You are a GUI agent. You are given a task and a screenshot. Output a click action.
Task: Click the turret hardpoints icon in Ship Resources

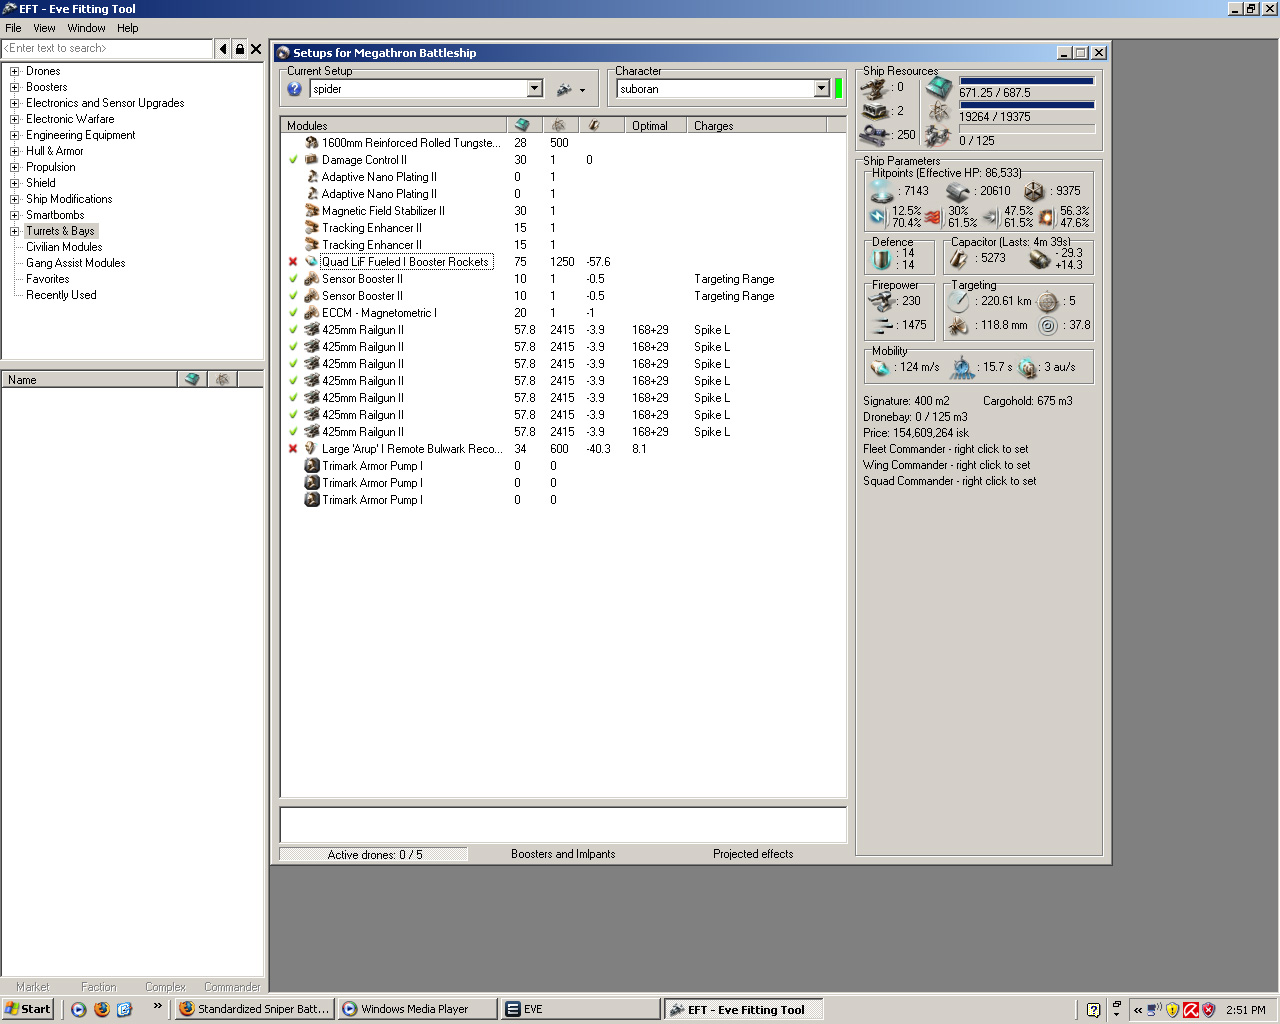click(875, 88)
